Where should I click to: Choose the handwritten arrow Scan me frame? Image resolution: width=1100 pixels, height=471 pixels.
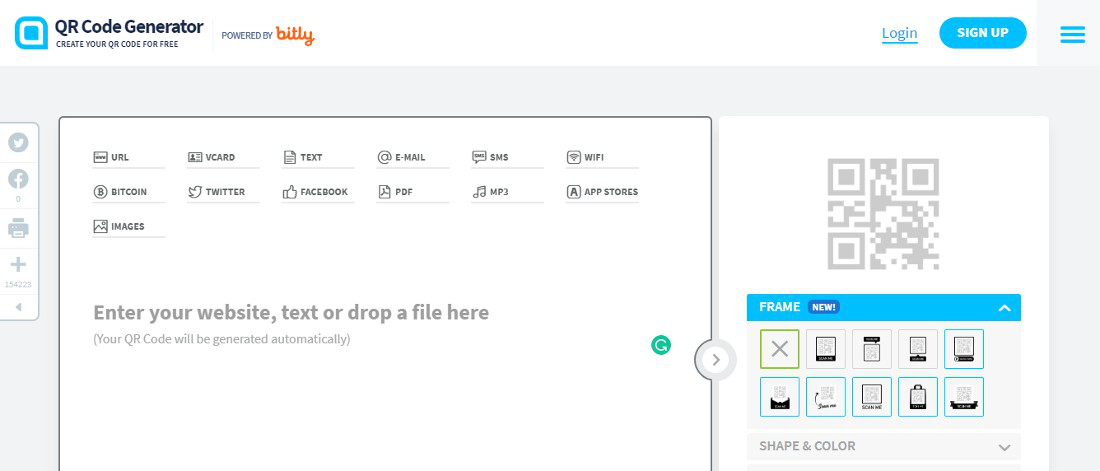[826, 397]
